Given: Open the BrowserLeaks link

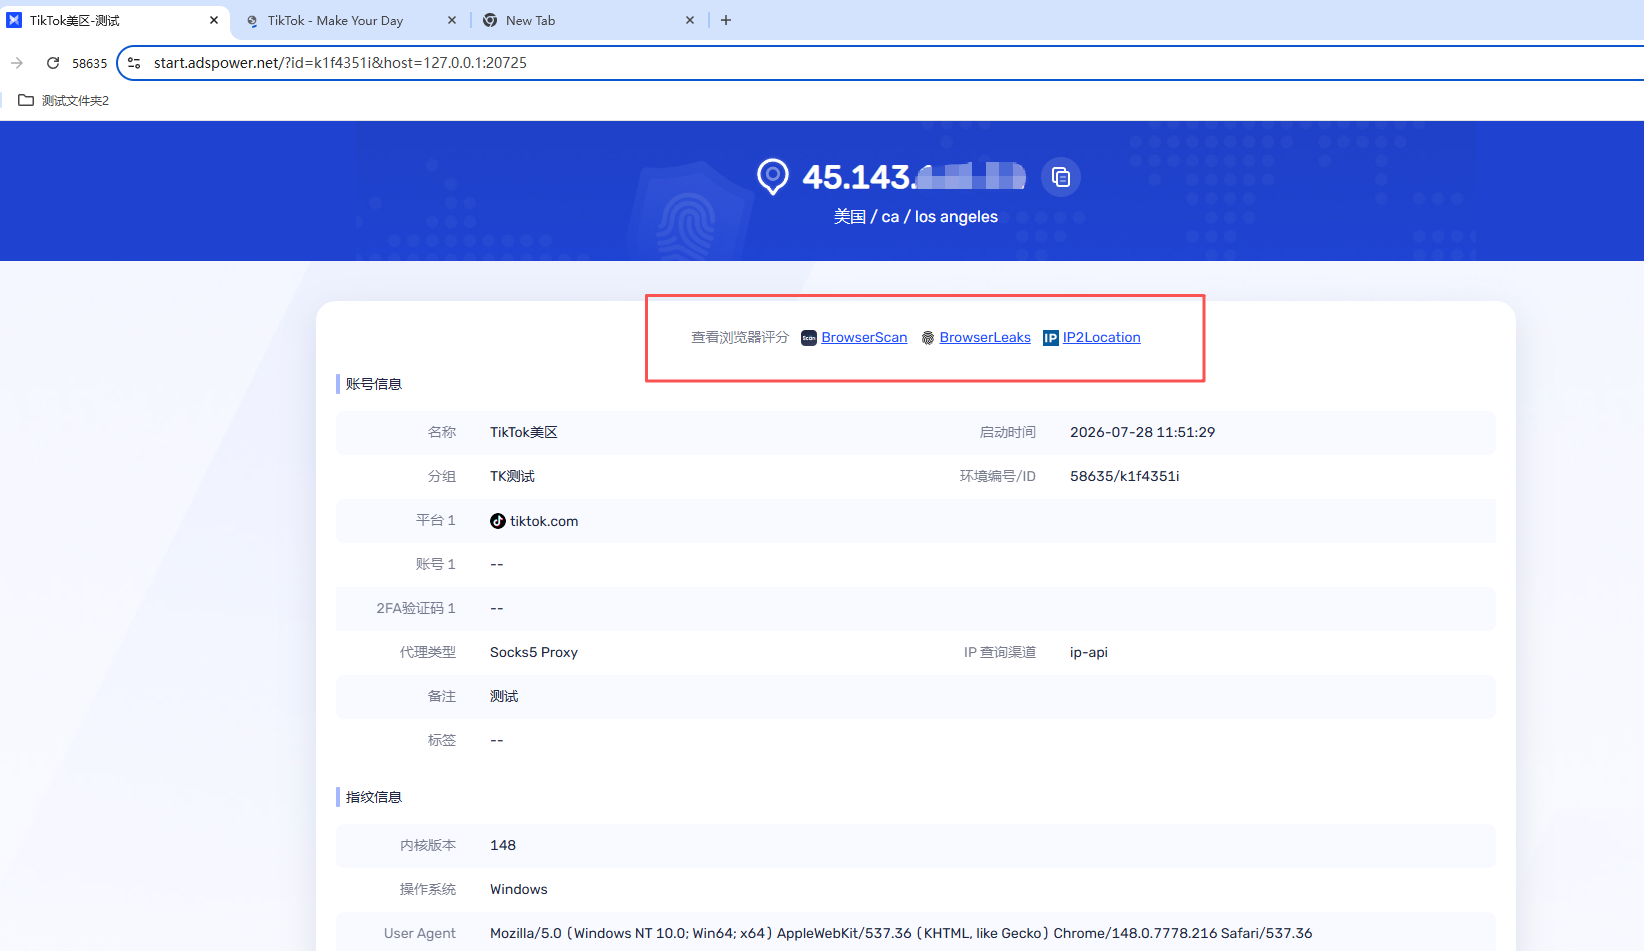Looking at the screenshot, I should click(985, 338).
